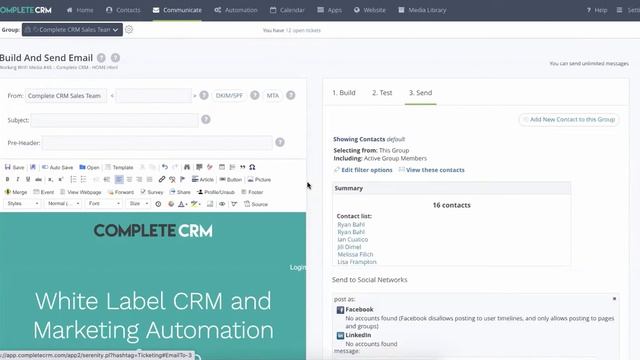Click the open tickets link

[x=303, y=30]
